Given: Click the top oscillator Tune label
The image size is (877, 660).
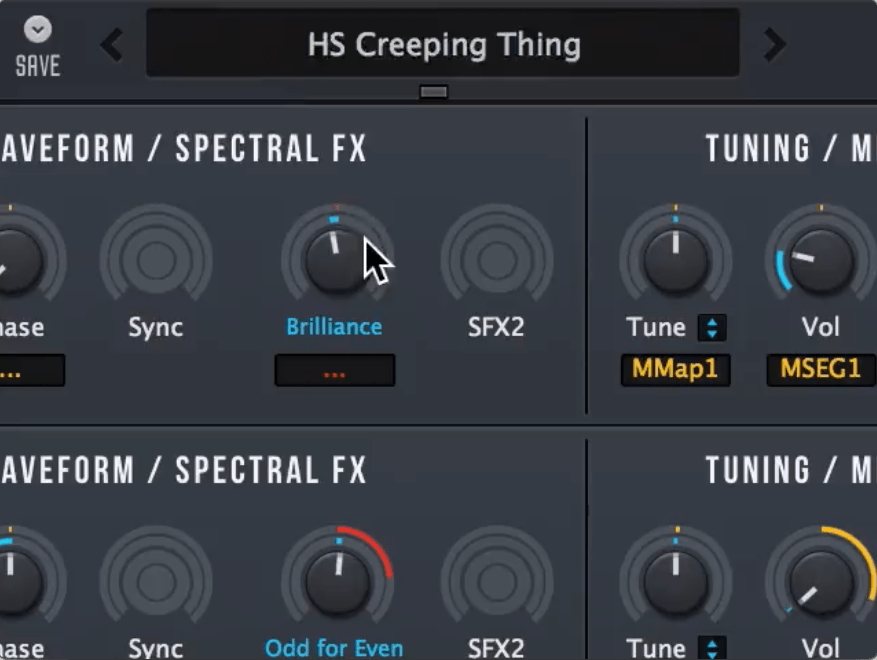Looking at the screenshot, I should 656,327.
